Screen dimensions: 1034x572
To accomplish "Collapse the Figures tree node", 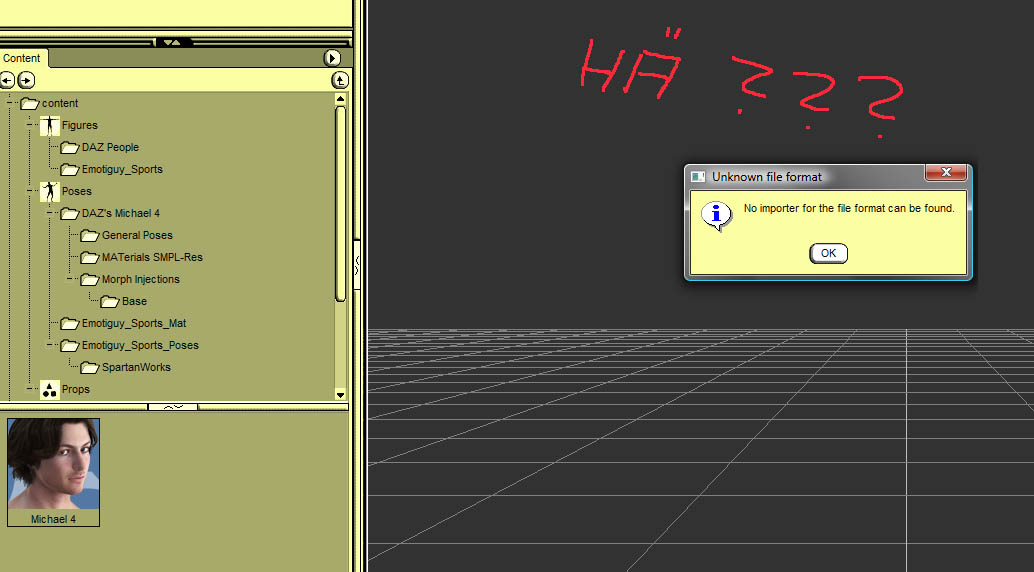I will tap(30, 125).
